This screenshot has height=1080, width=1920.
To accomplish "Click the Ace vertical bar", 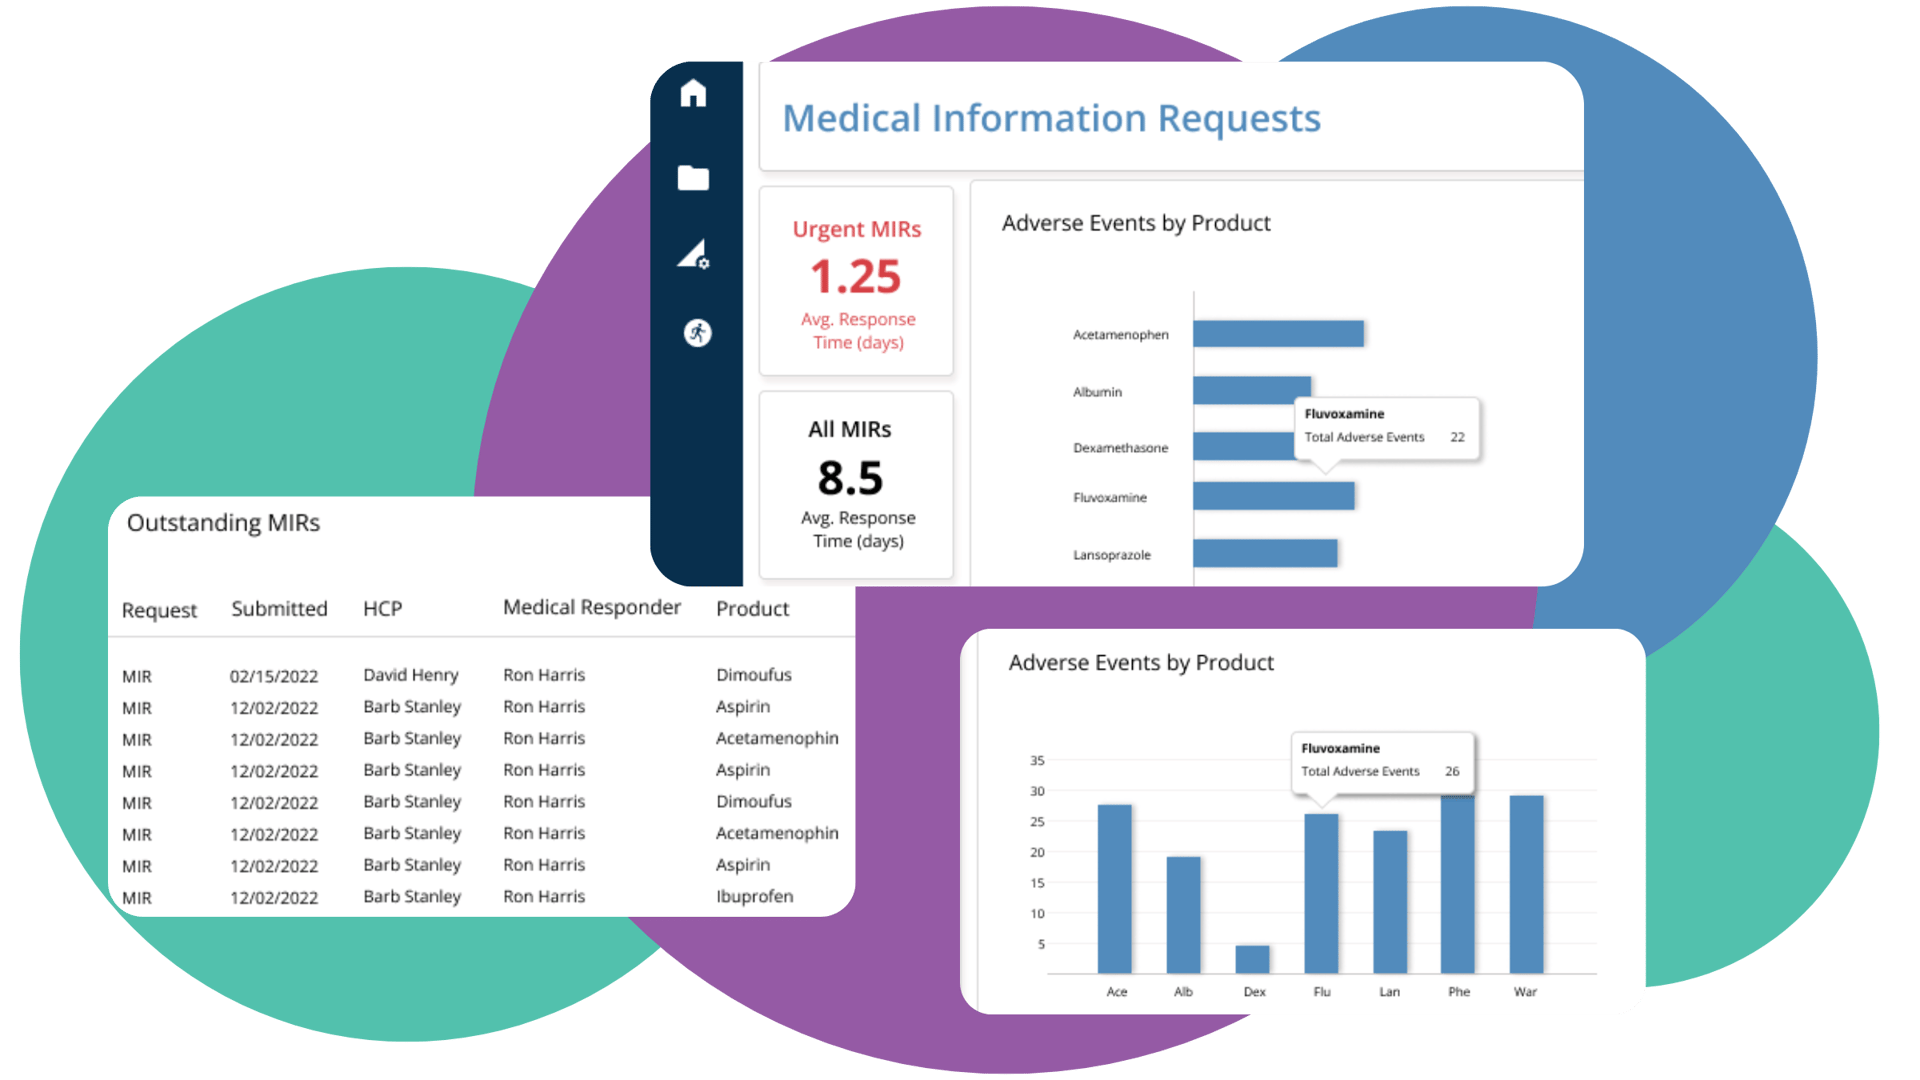I will 1115,889.
